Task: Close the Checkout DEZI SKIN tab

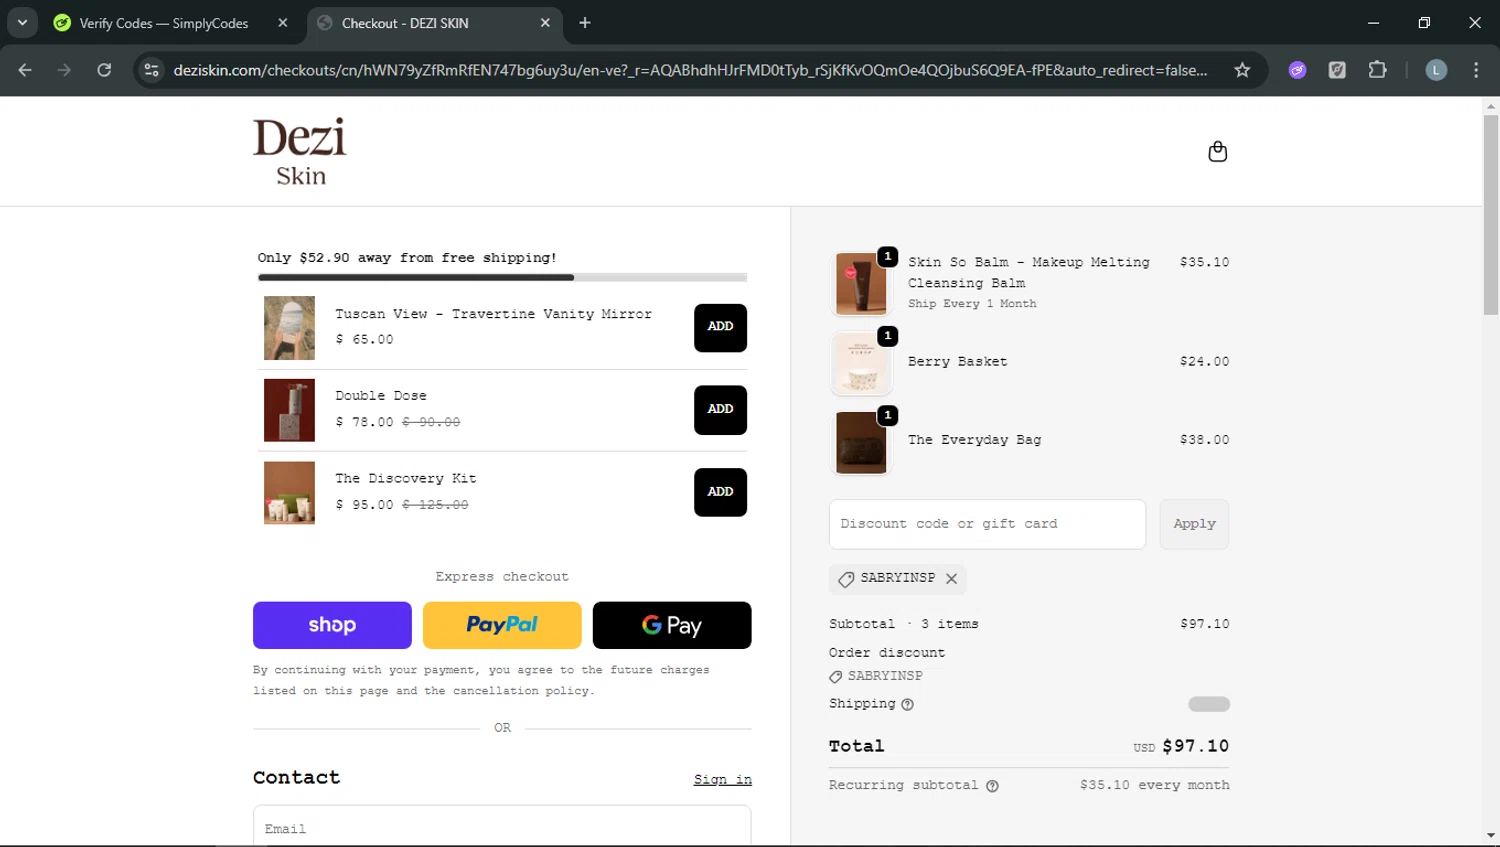Action: point(545,23)
